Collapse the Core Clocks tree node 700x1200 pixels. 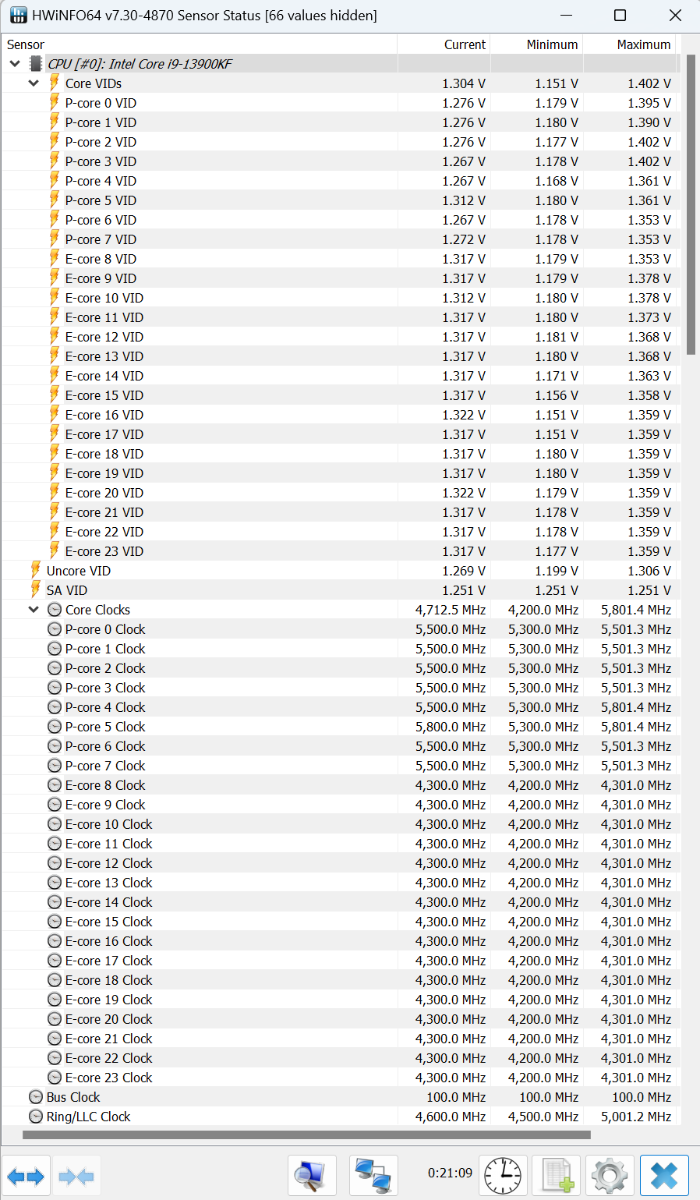(x=33, y=610)
